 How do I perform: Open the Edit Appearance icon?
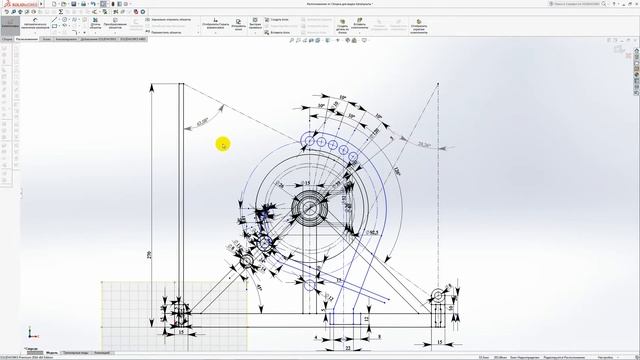click(x=348, y=40)
